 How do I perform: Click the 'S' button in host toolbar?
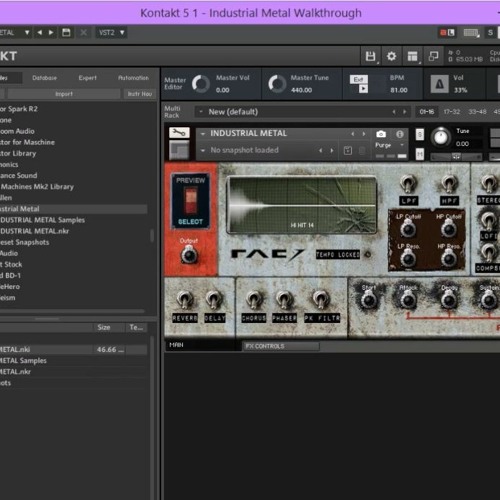click(490, 33)
